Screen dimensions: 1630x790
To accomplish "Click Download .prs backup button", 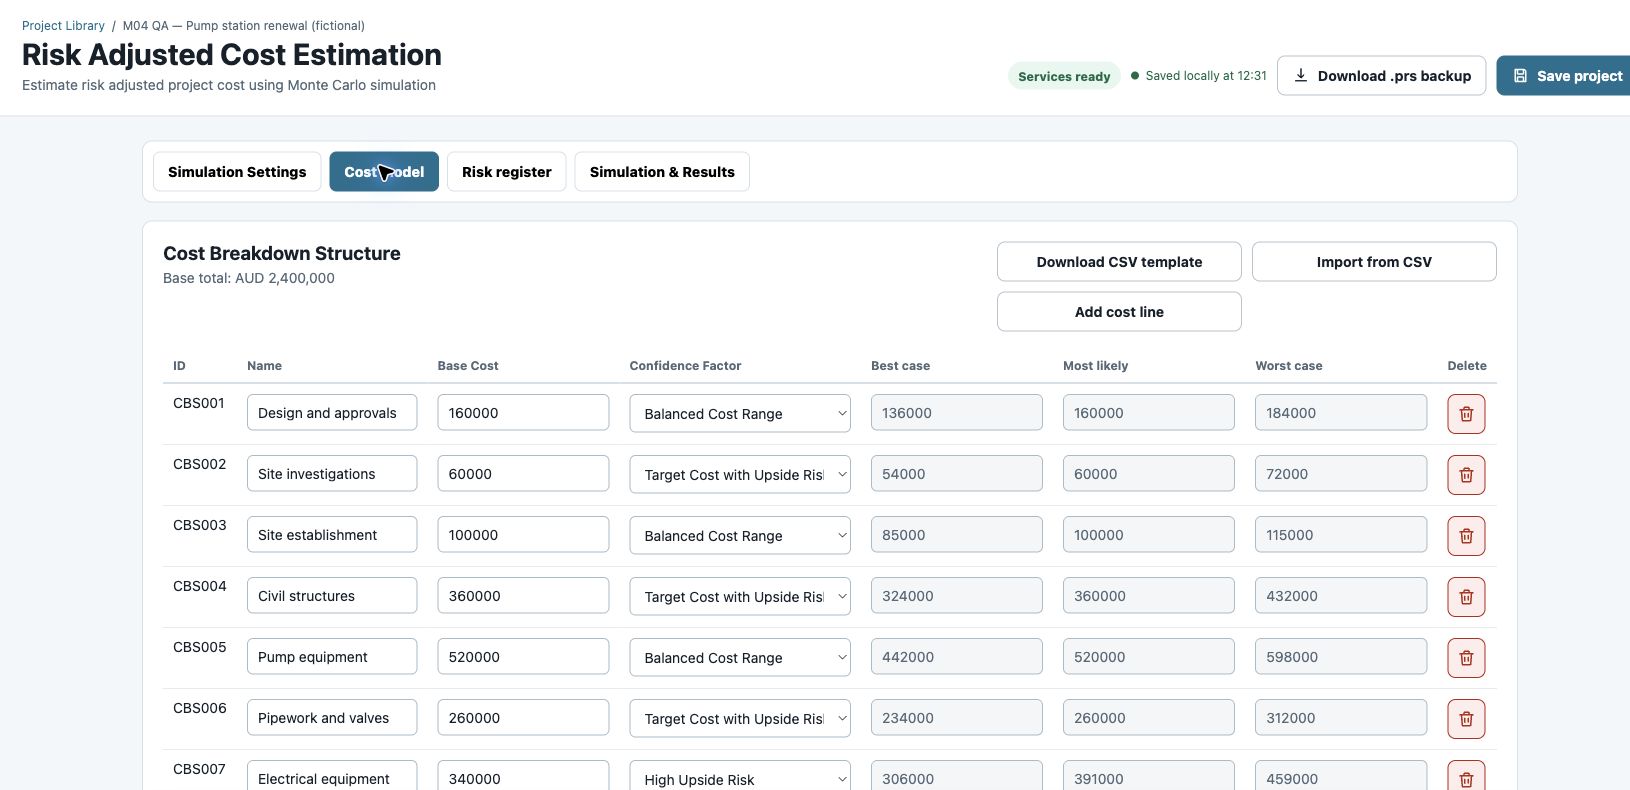I will (1381, 76).
